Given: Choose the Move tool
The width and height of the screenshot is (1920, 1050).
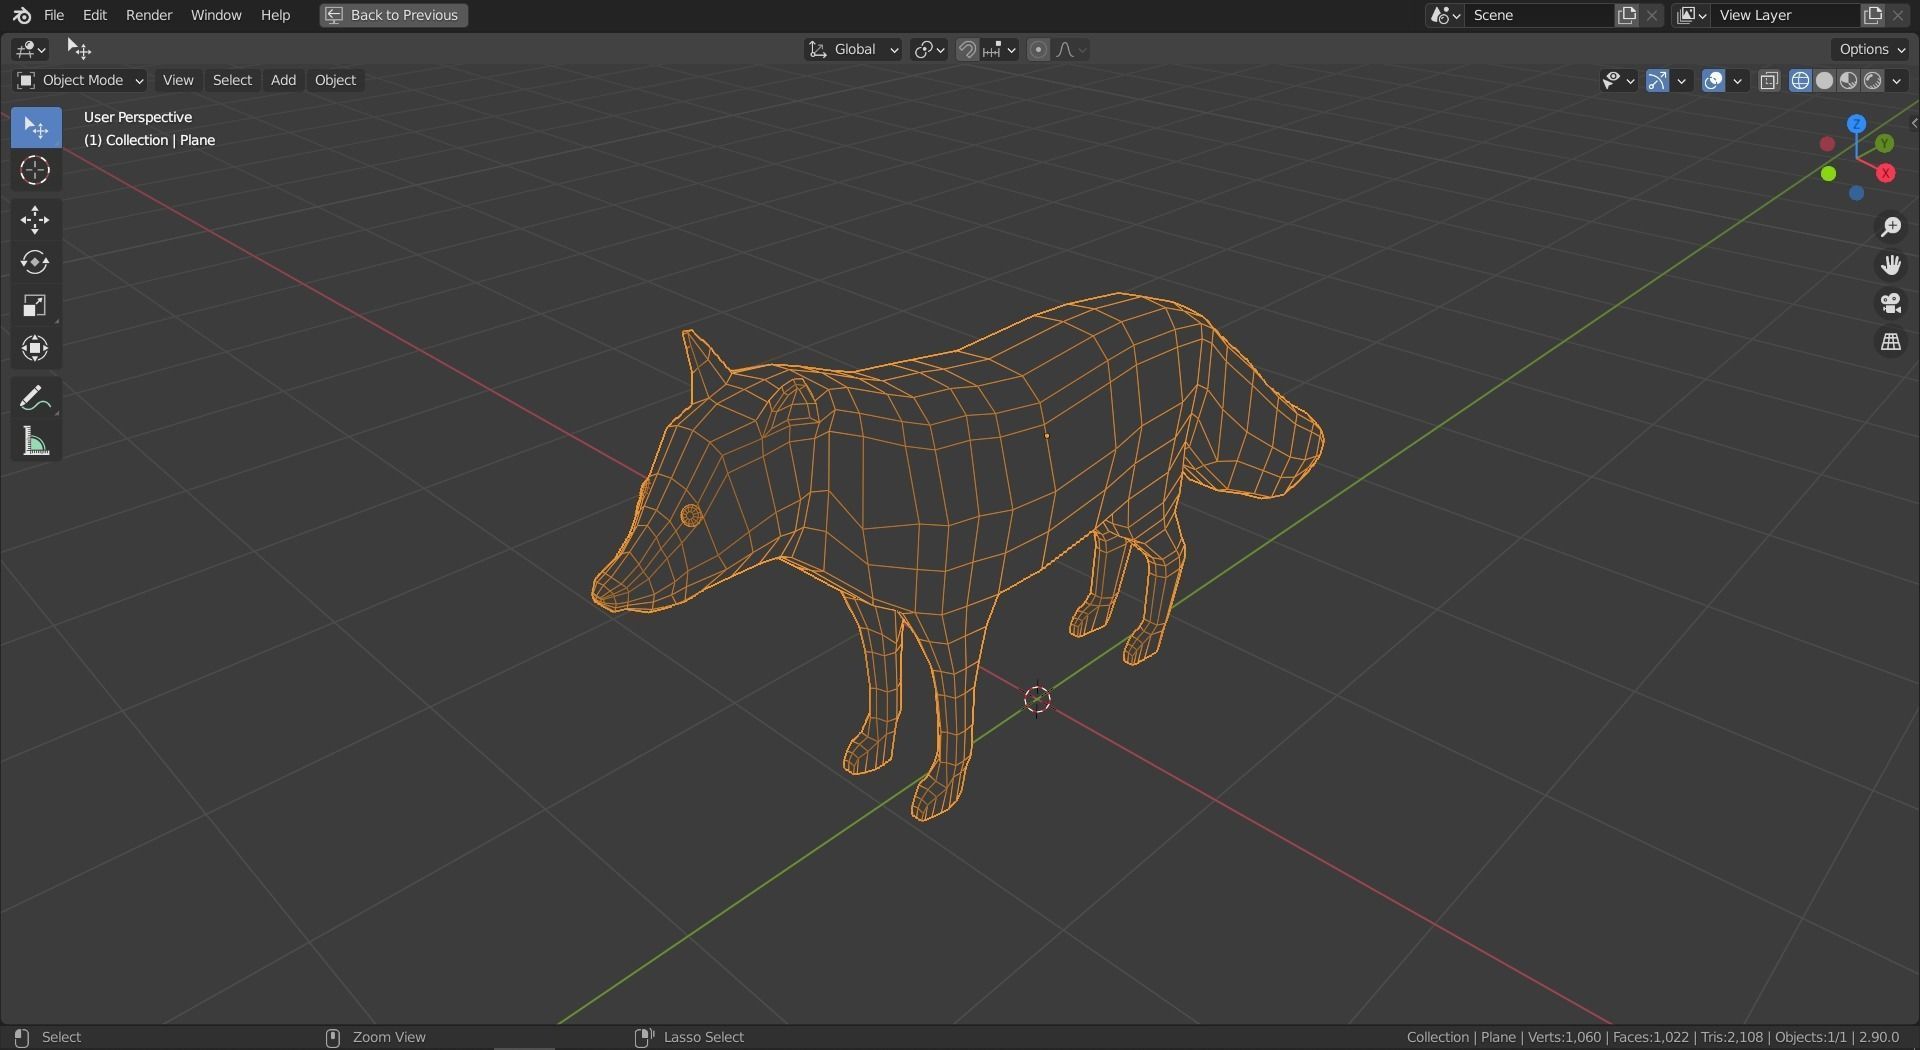Looking at the screenshot, I should pos(36,220).
